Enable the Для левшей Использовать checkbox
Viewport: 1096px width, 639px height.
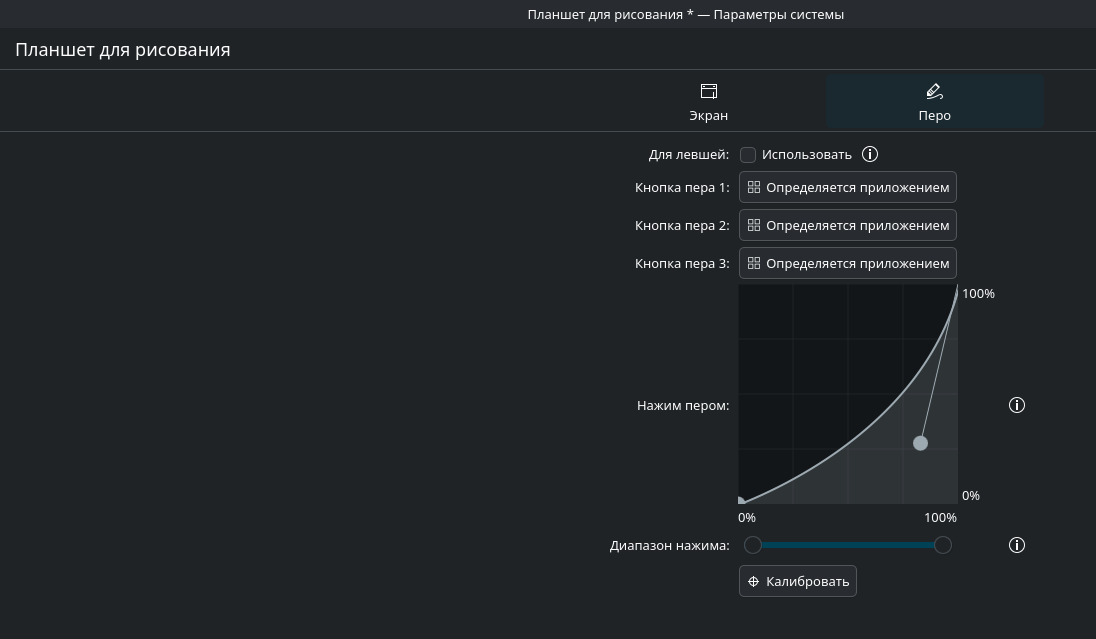click(748, 155)
